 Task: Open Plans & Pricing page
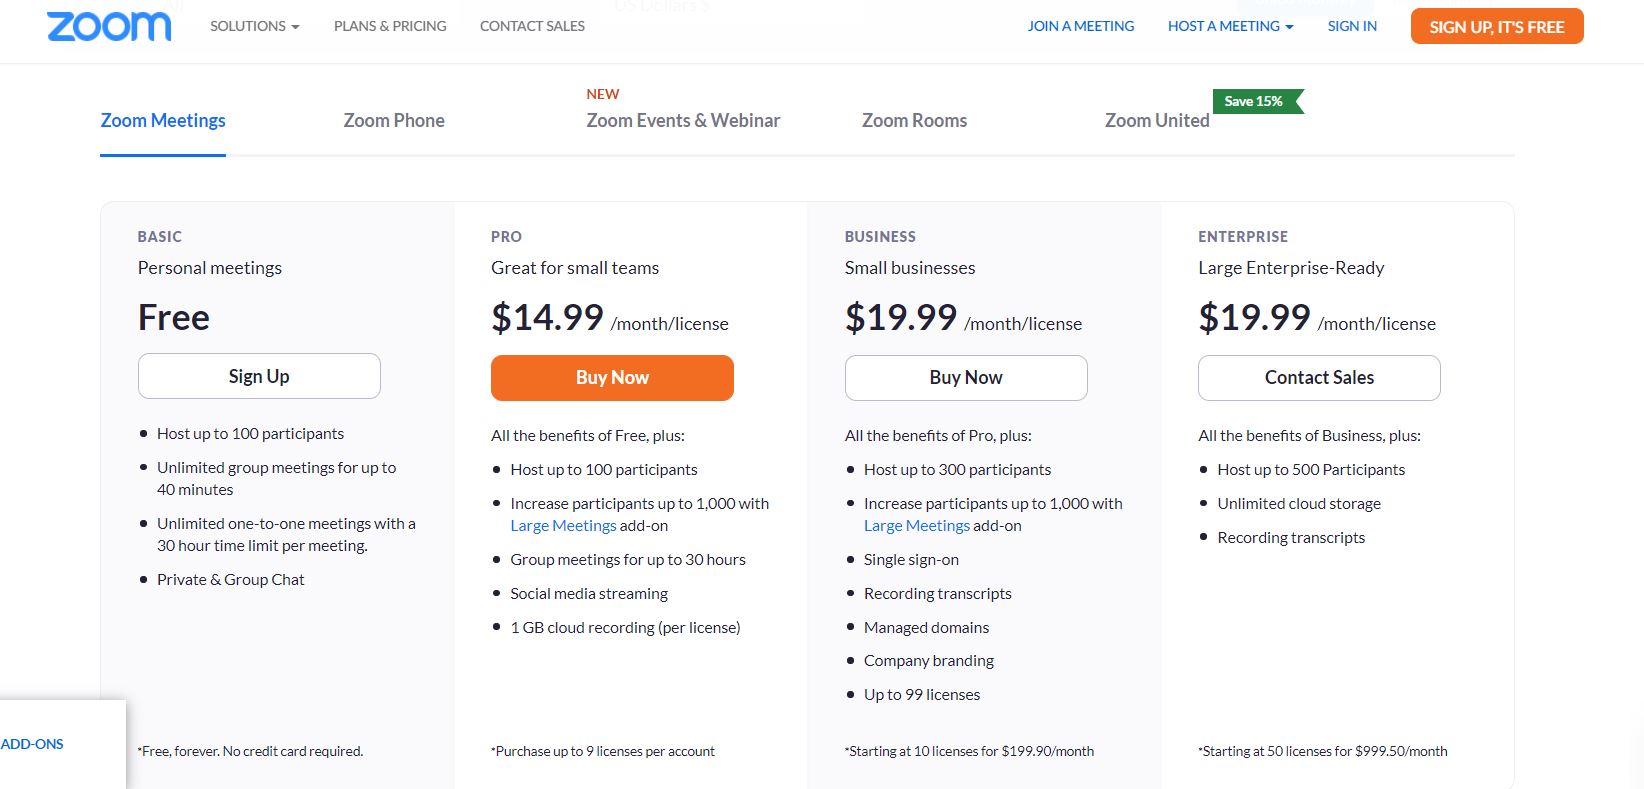390,26
